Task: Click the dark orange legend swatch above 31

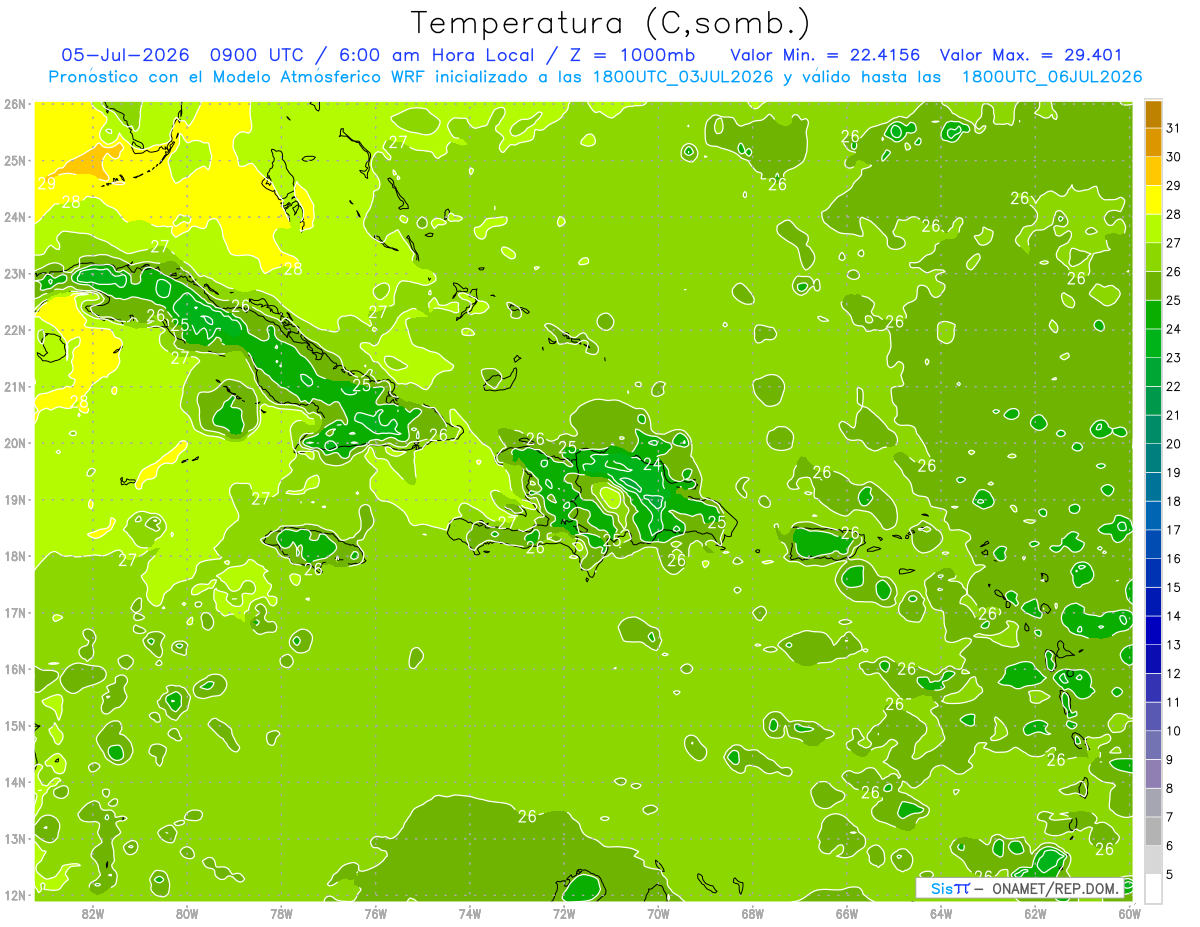Action: (1153, 115)
